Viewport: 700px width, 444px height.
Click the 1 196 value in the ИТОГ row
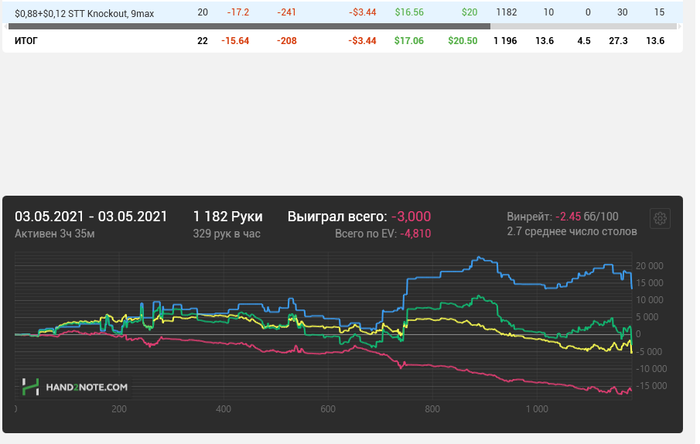[x=505, y=41]
